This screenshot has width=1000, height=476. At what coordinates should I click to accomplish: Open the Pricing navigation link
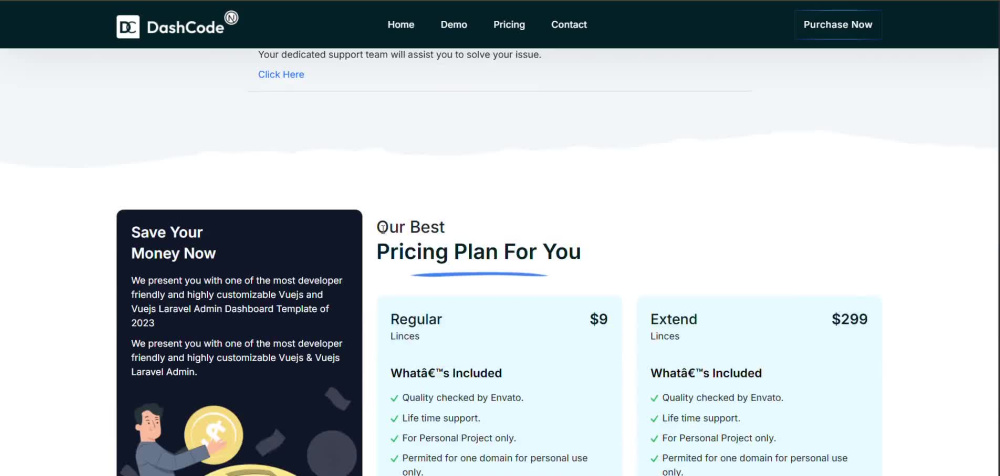[509, 25]
